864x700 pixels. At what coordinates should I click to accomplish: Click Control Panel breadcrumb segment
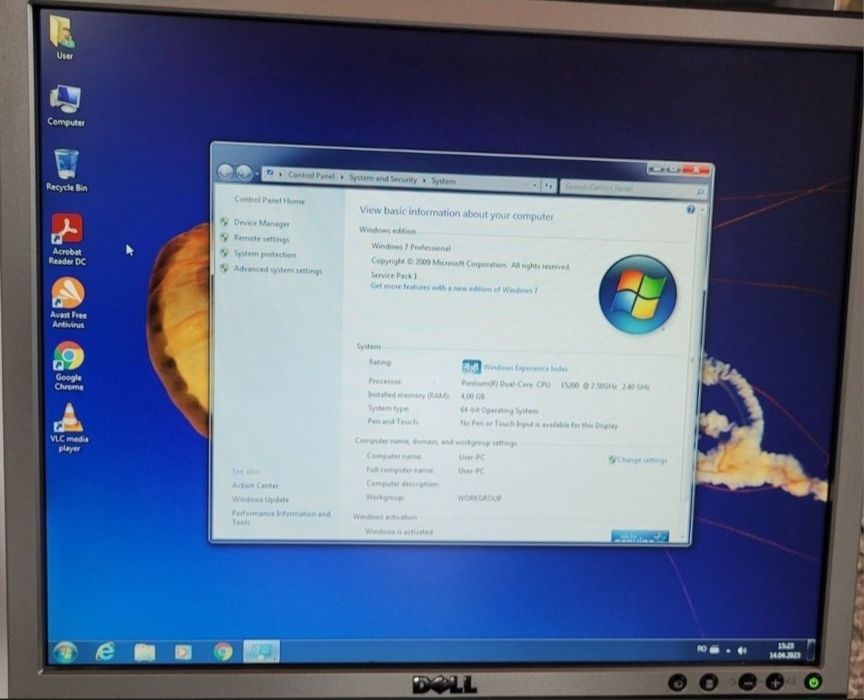point(311,175)
